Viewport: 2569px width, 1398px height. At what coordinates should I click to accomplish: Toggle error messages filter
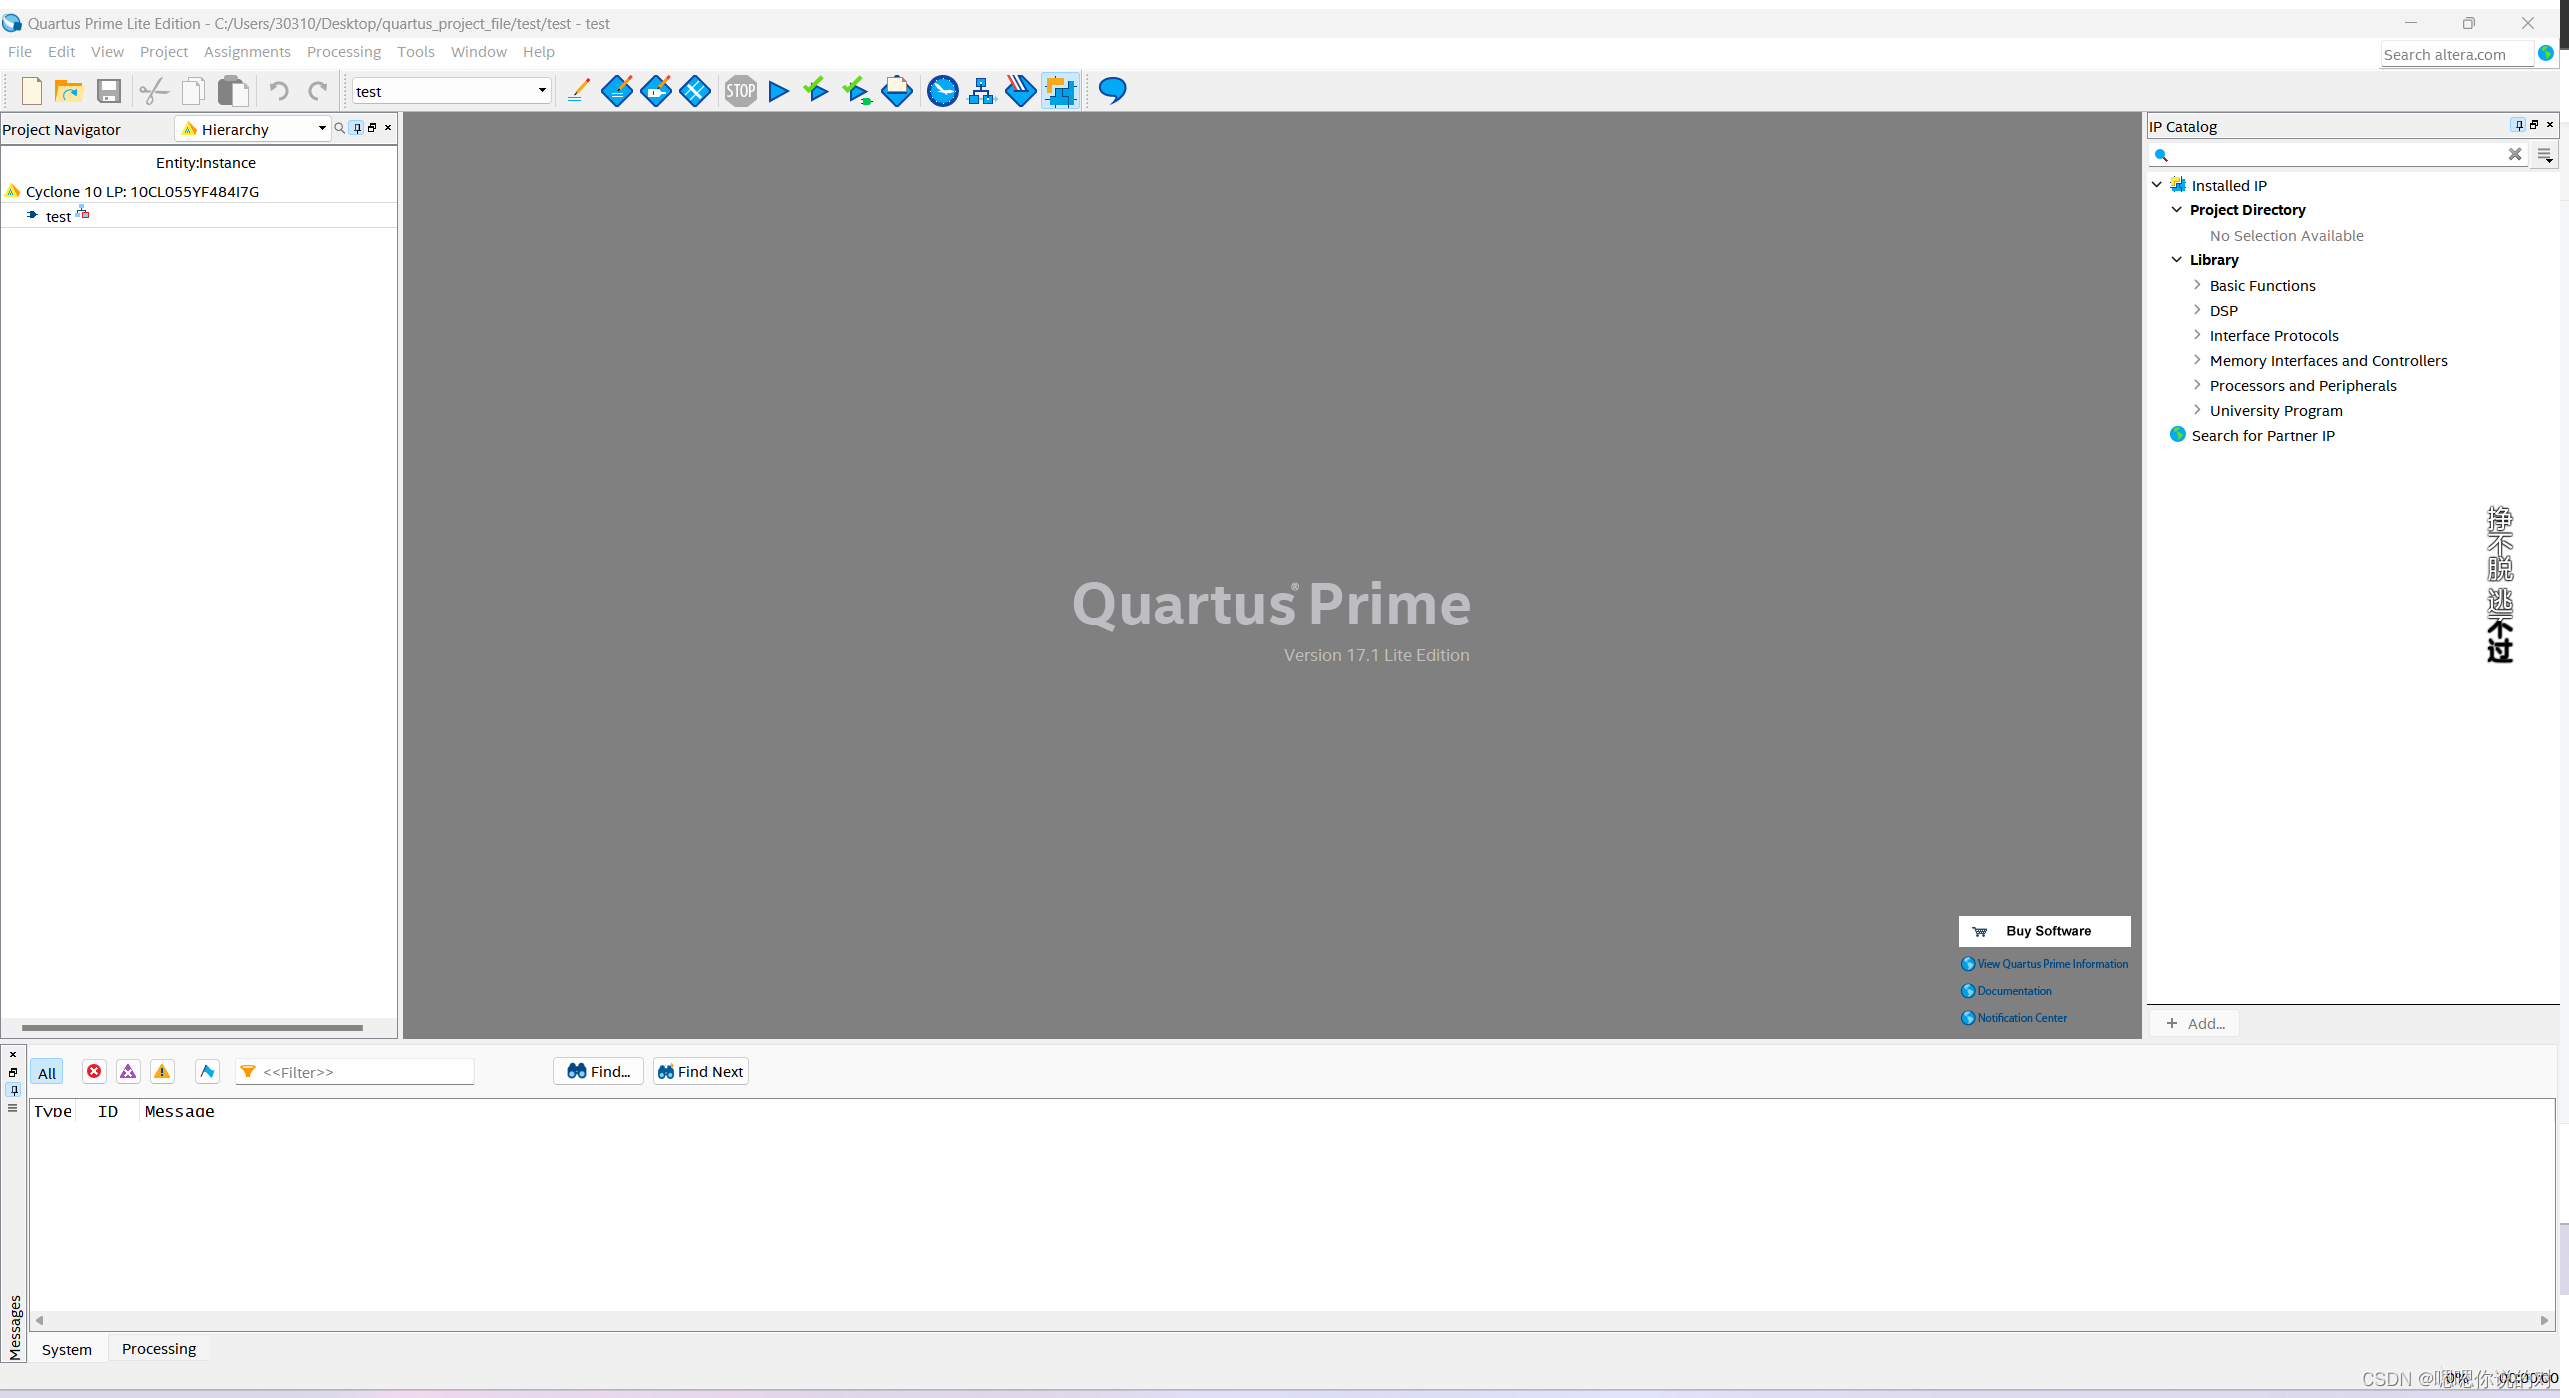tap(94, 1072)
